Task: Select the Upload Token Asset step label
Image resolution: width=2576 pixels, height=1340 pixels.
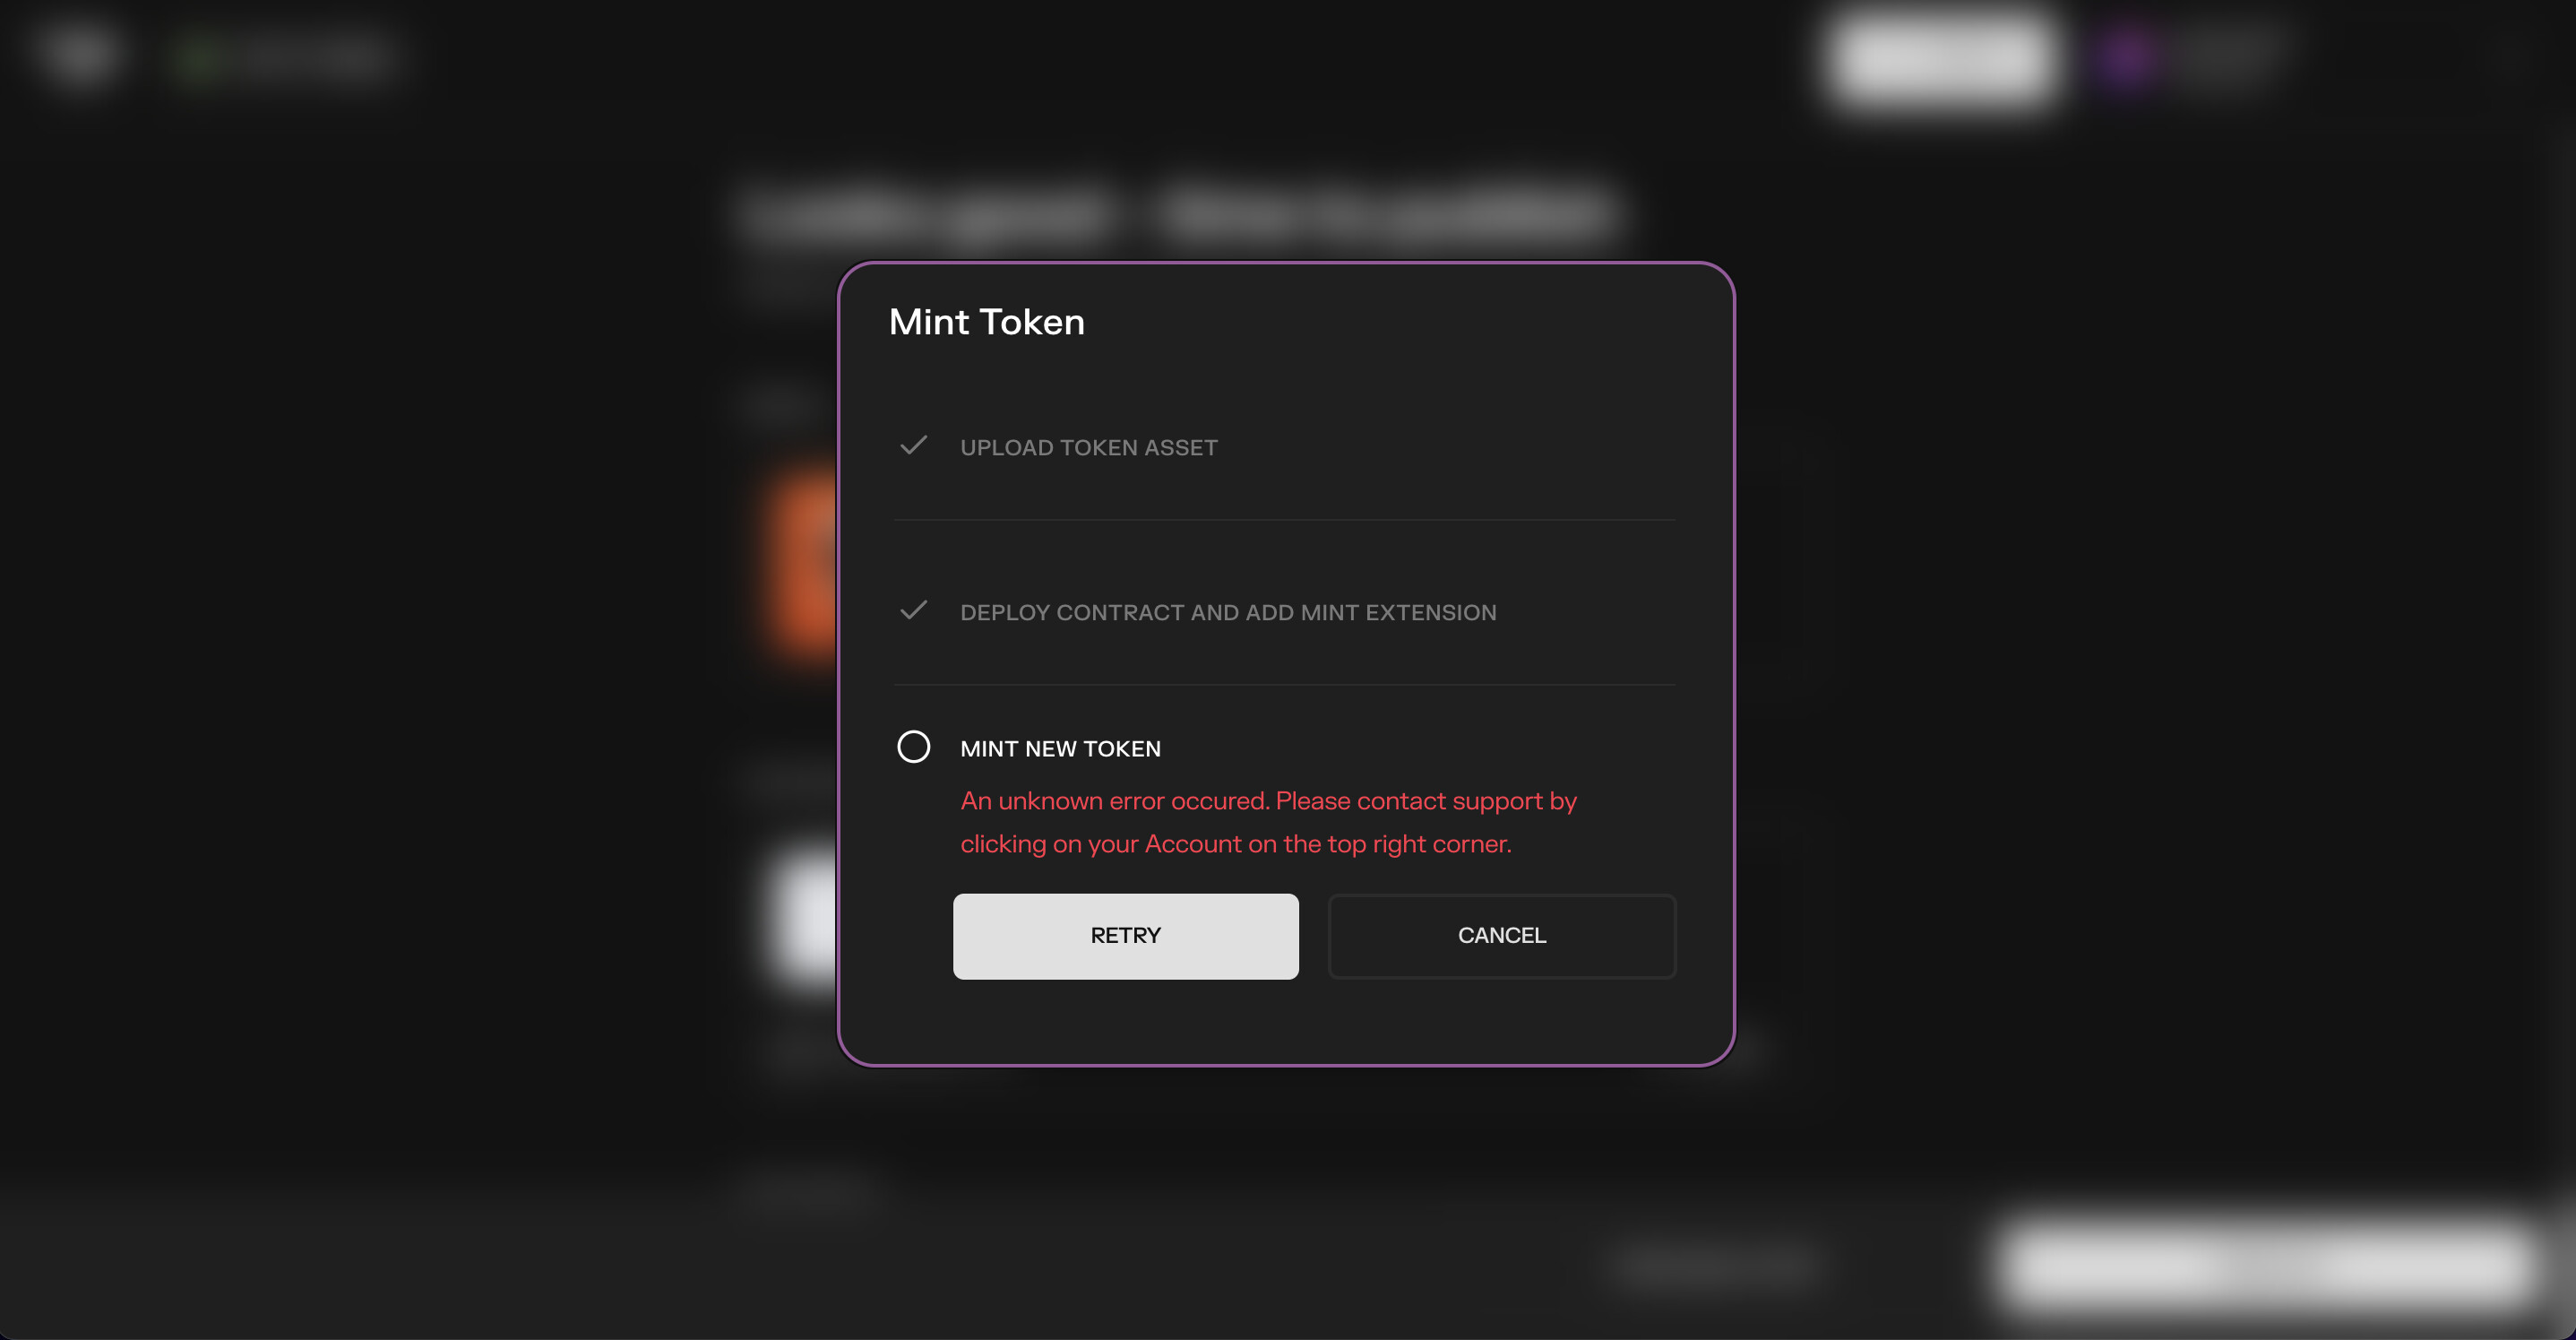Action: 1088,448
